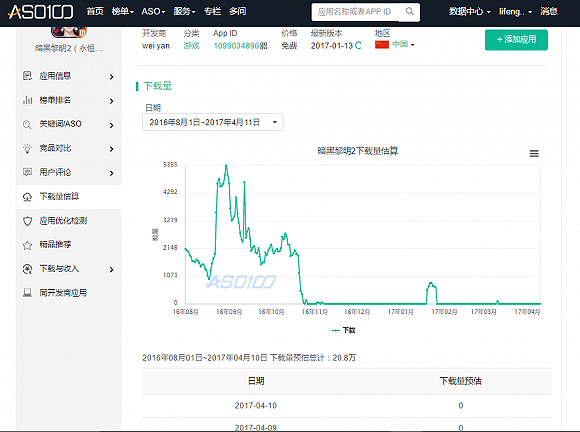Click the search magnifier icon

(x=409, y=11)
